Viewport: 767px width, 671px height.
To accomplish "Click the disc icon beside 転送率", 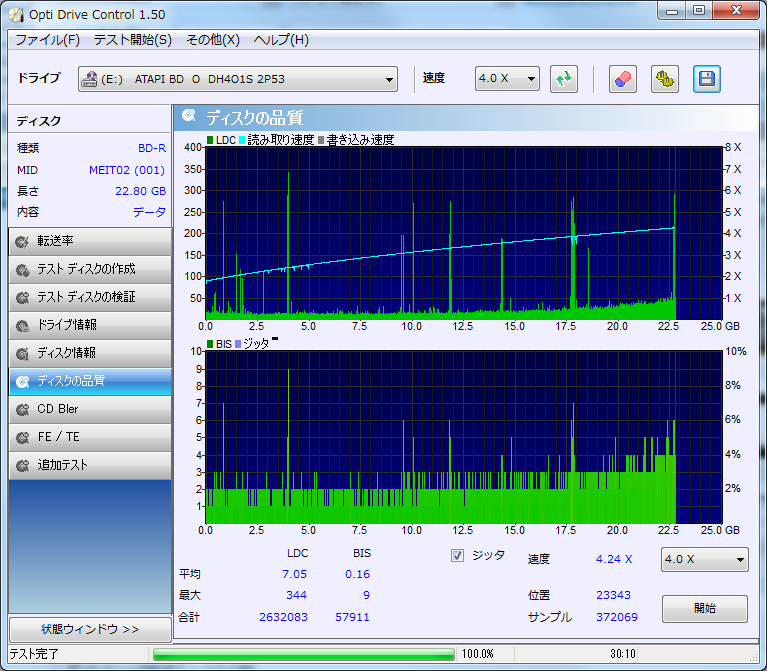I will pos(22,242).
